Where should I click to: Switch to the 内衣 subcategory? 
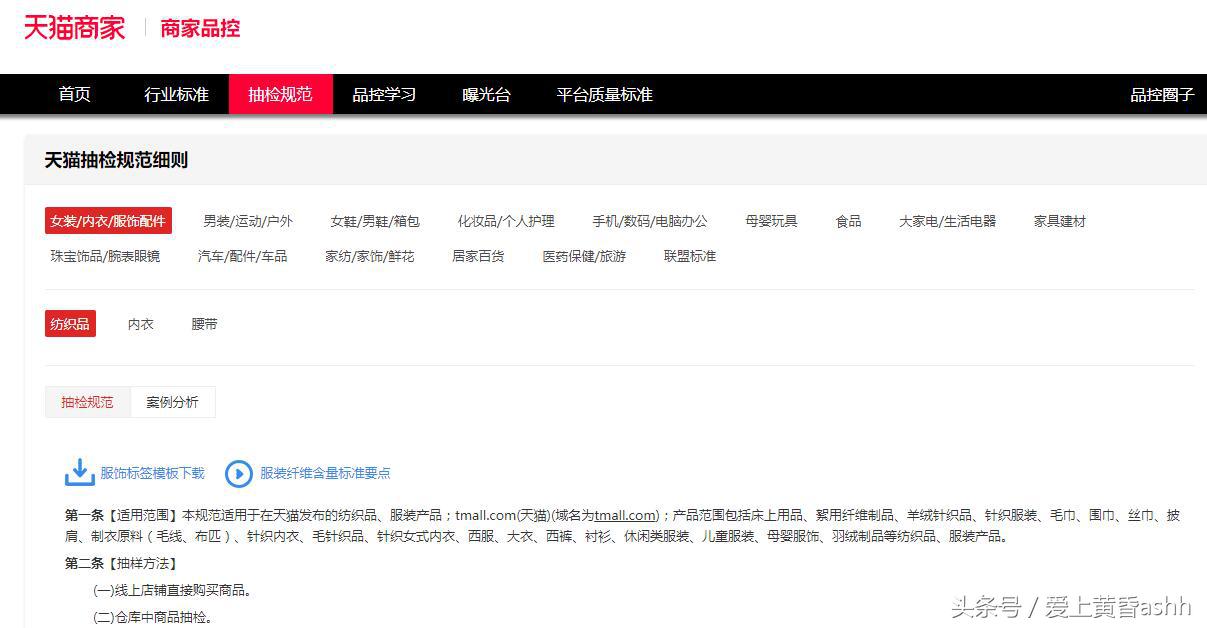pos(141,324)
